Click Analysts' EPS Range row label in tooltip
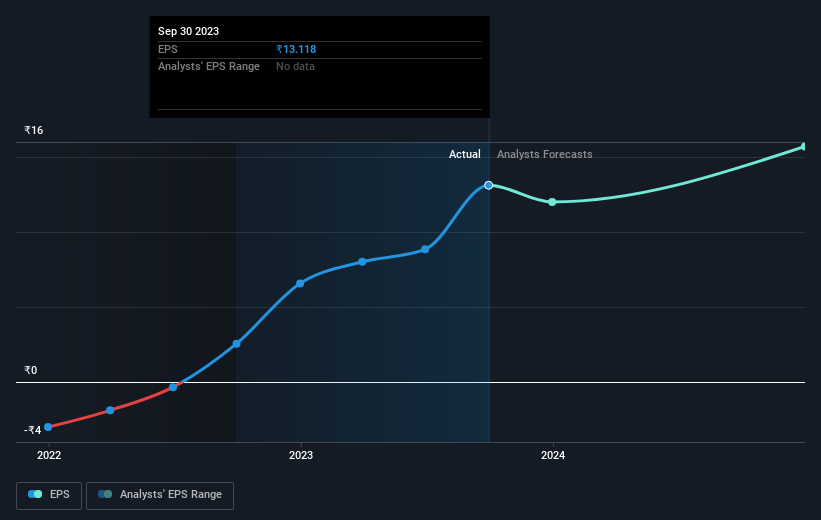 (x=209, y=67)
